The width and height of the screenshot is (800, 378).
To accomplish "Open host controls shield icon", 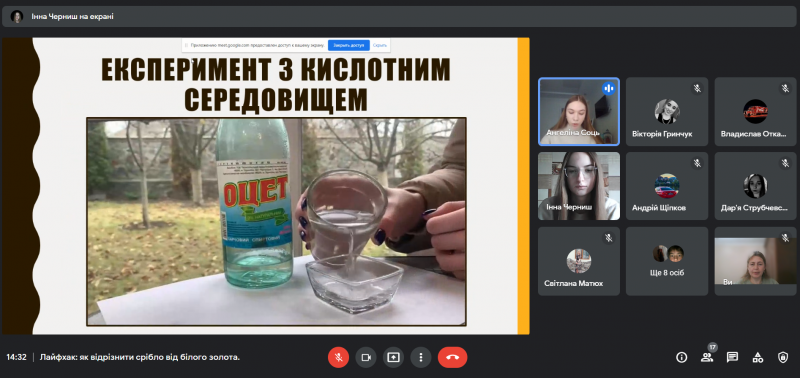I will [x=783, y=358].
